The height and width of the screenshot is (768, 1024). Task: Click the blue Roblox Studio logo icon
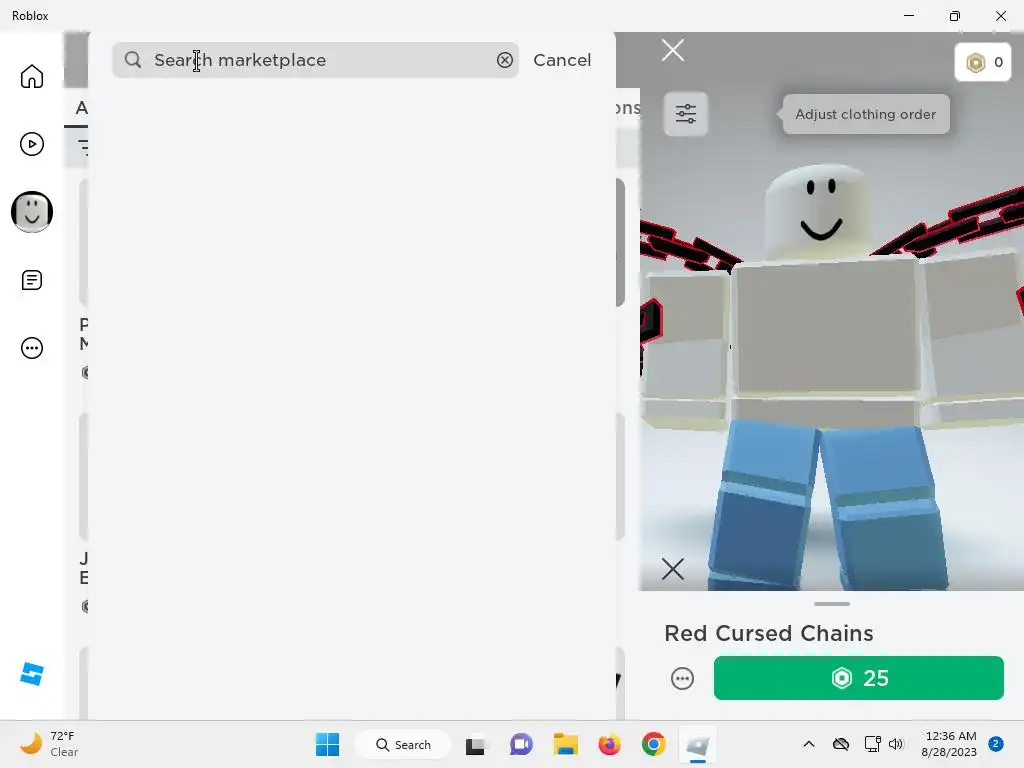(31, 674)
